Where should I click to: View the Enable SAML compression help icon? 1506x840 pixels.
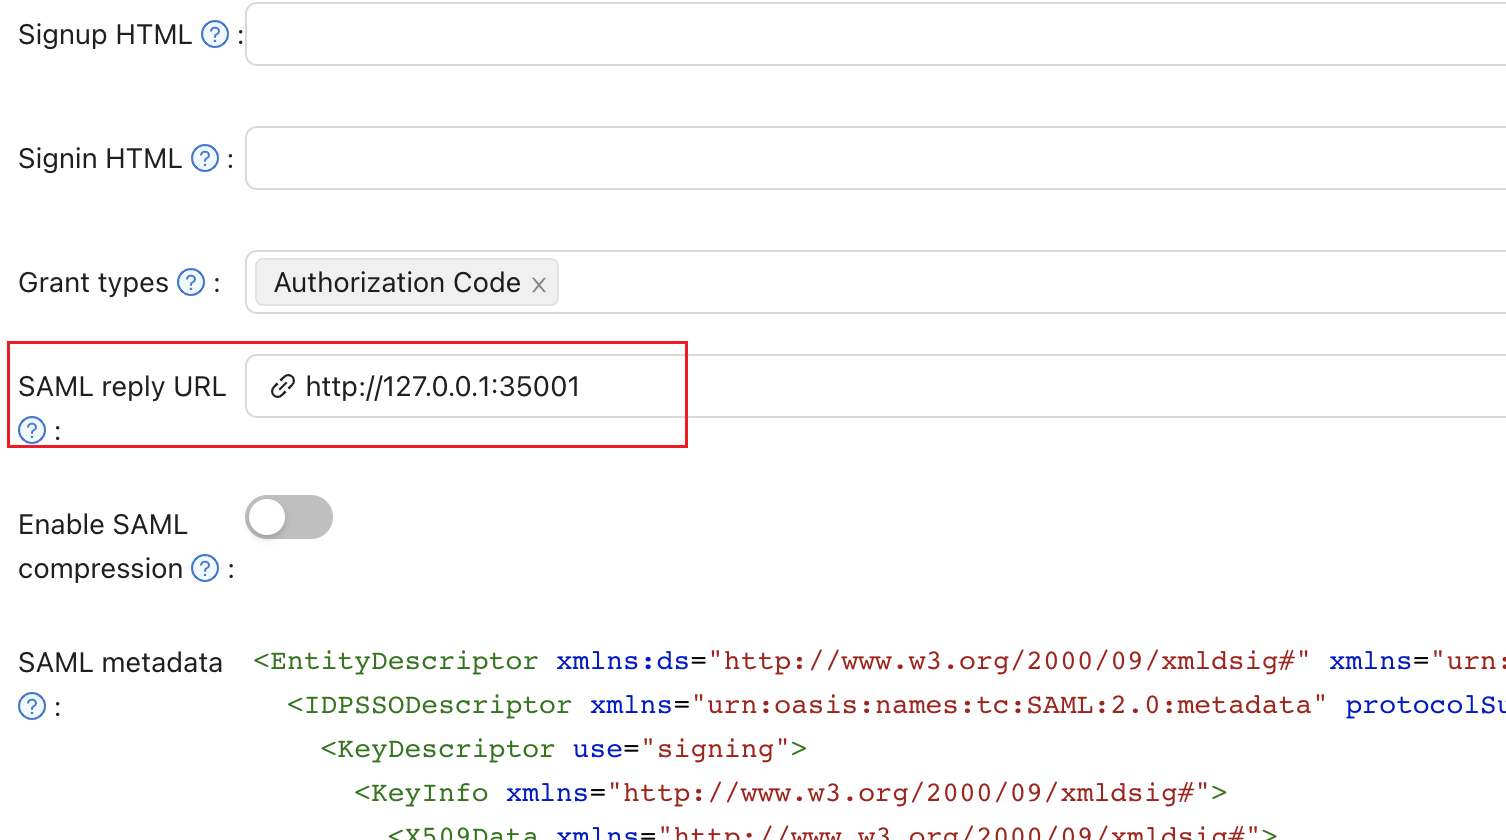[205, 568]
